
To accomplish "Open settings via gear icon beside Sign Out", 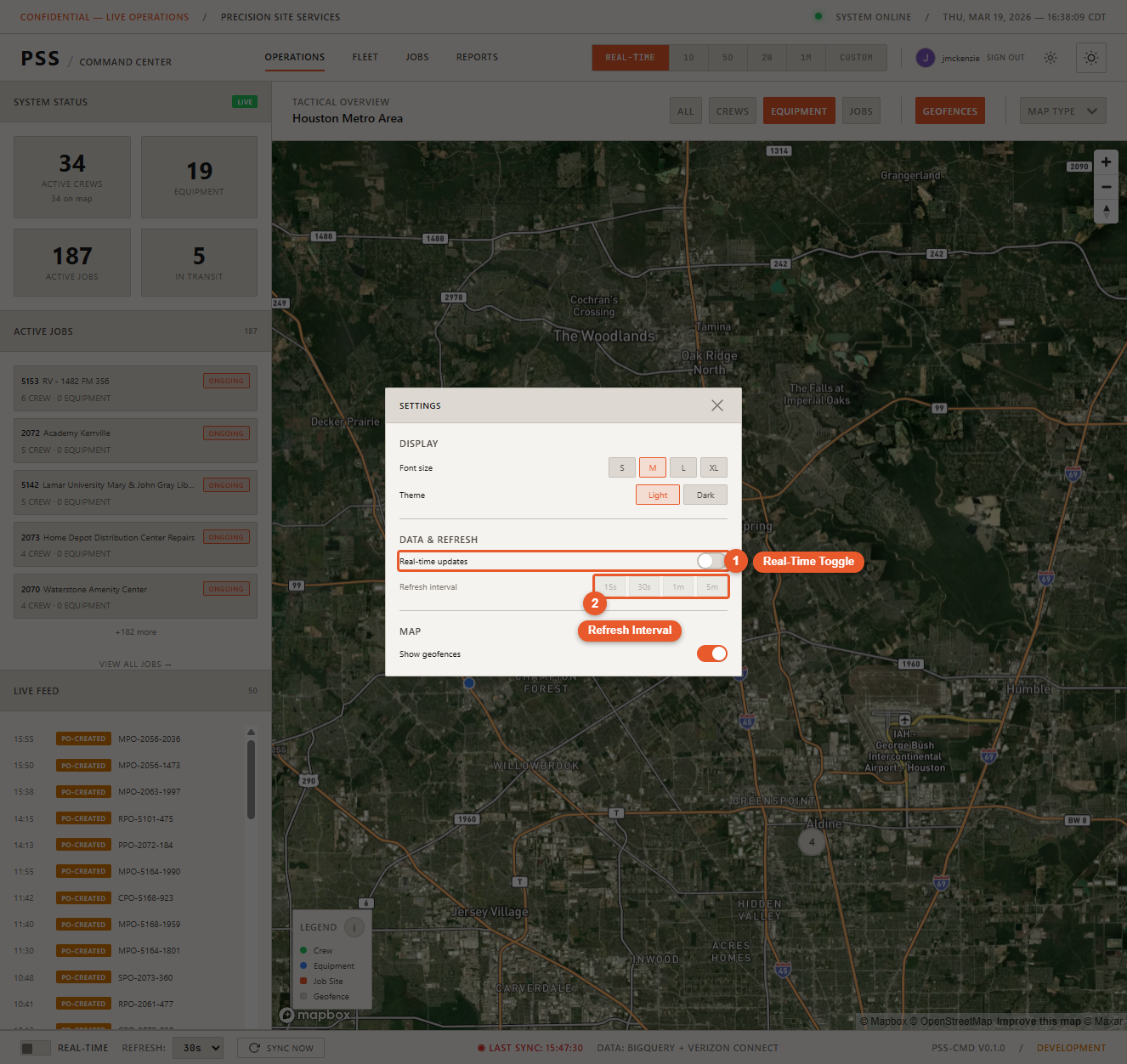I will coord(1050,58).
